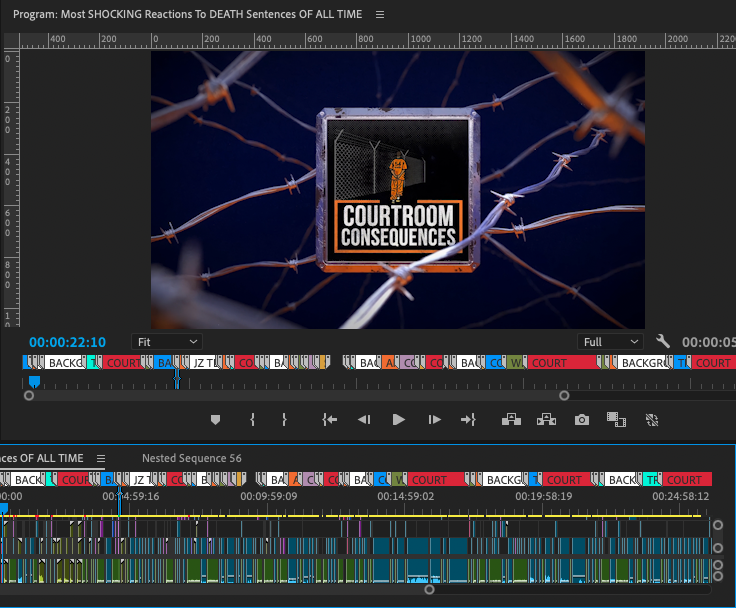This screenshot has width=736, height=608.
Task: Open wrench settings menu
Action: coord(663,341)
